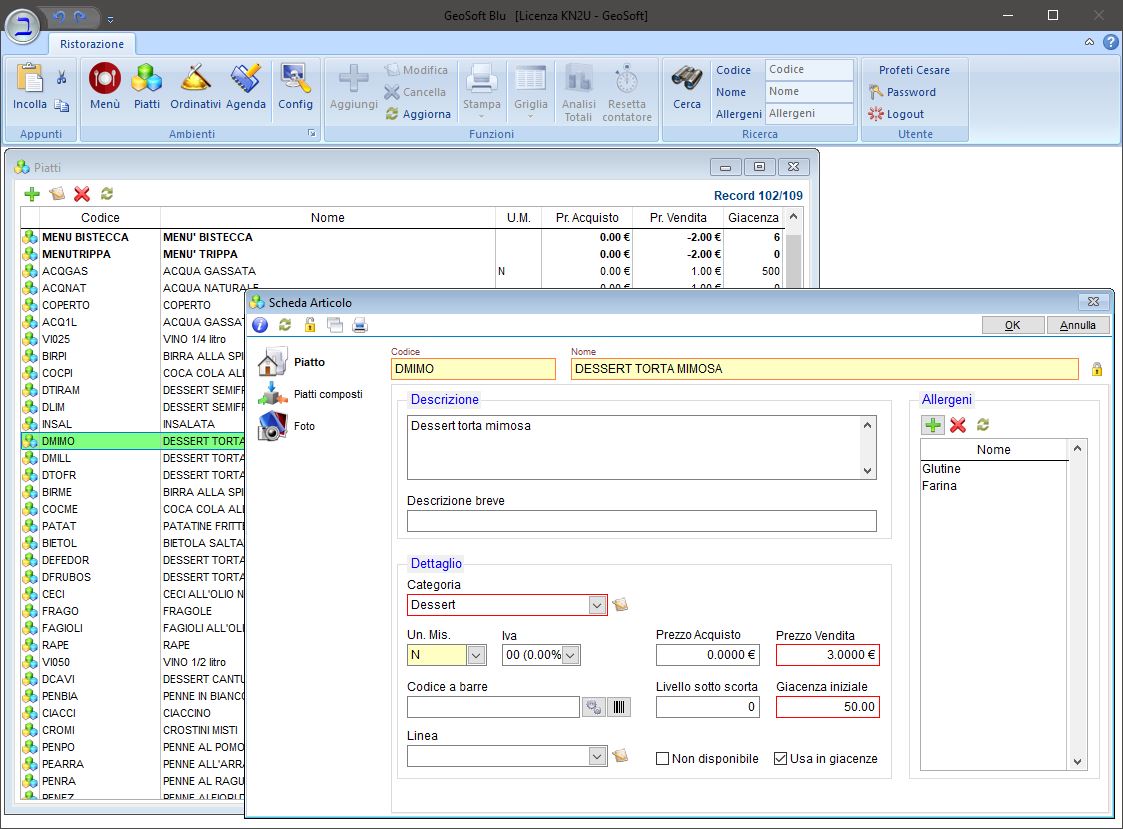Delete selected allergen with red X
Screen dimensions: 1123x829
(958, 425)
